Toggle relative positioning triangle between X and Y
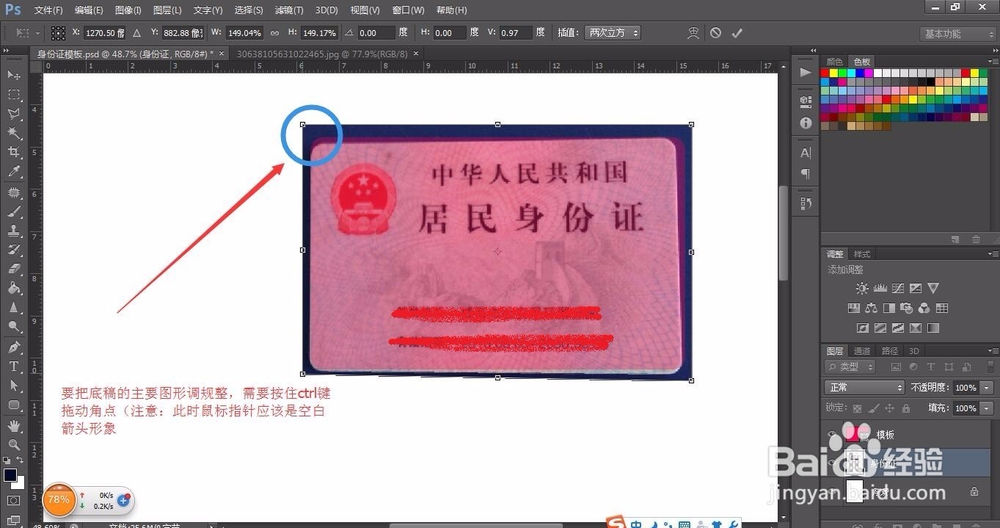1000x528 pixels. [x=136, y=33]
